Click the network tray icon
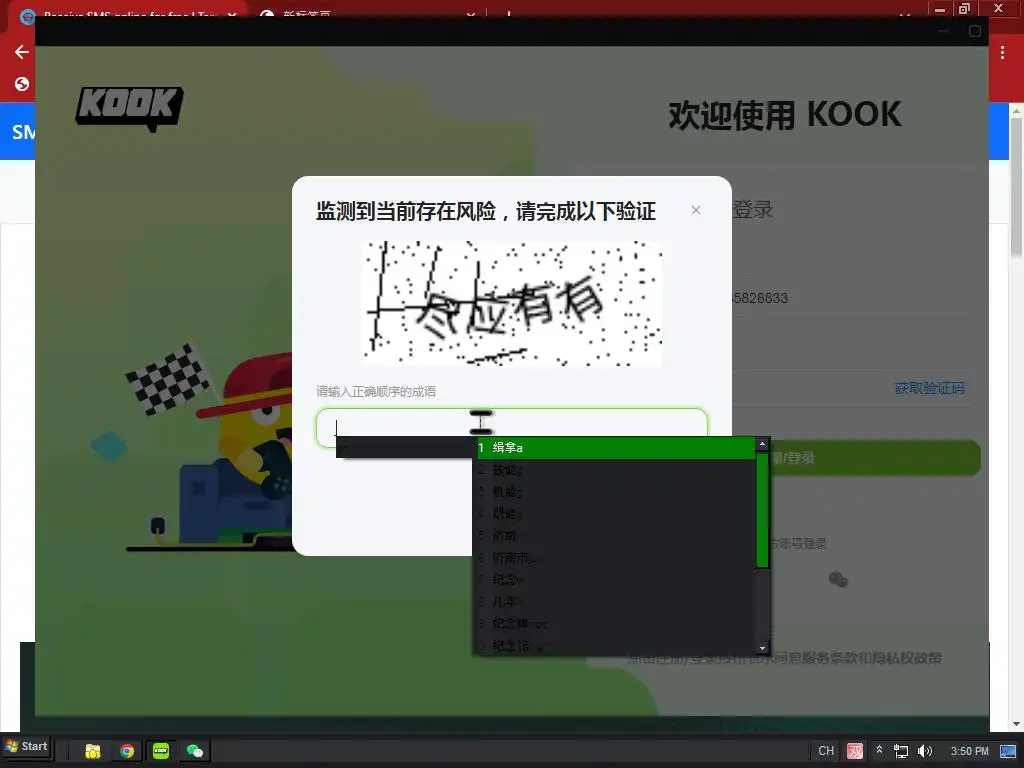Screen dimensions: 1024x768 coord(901,751)
